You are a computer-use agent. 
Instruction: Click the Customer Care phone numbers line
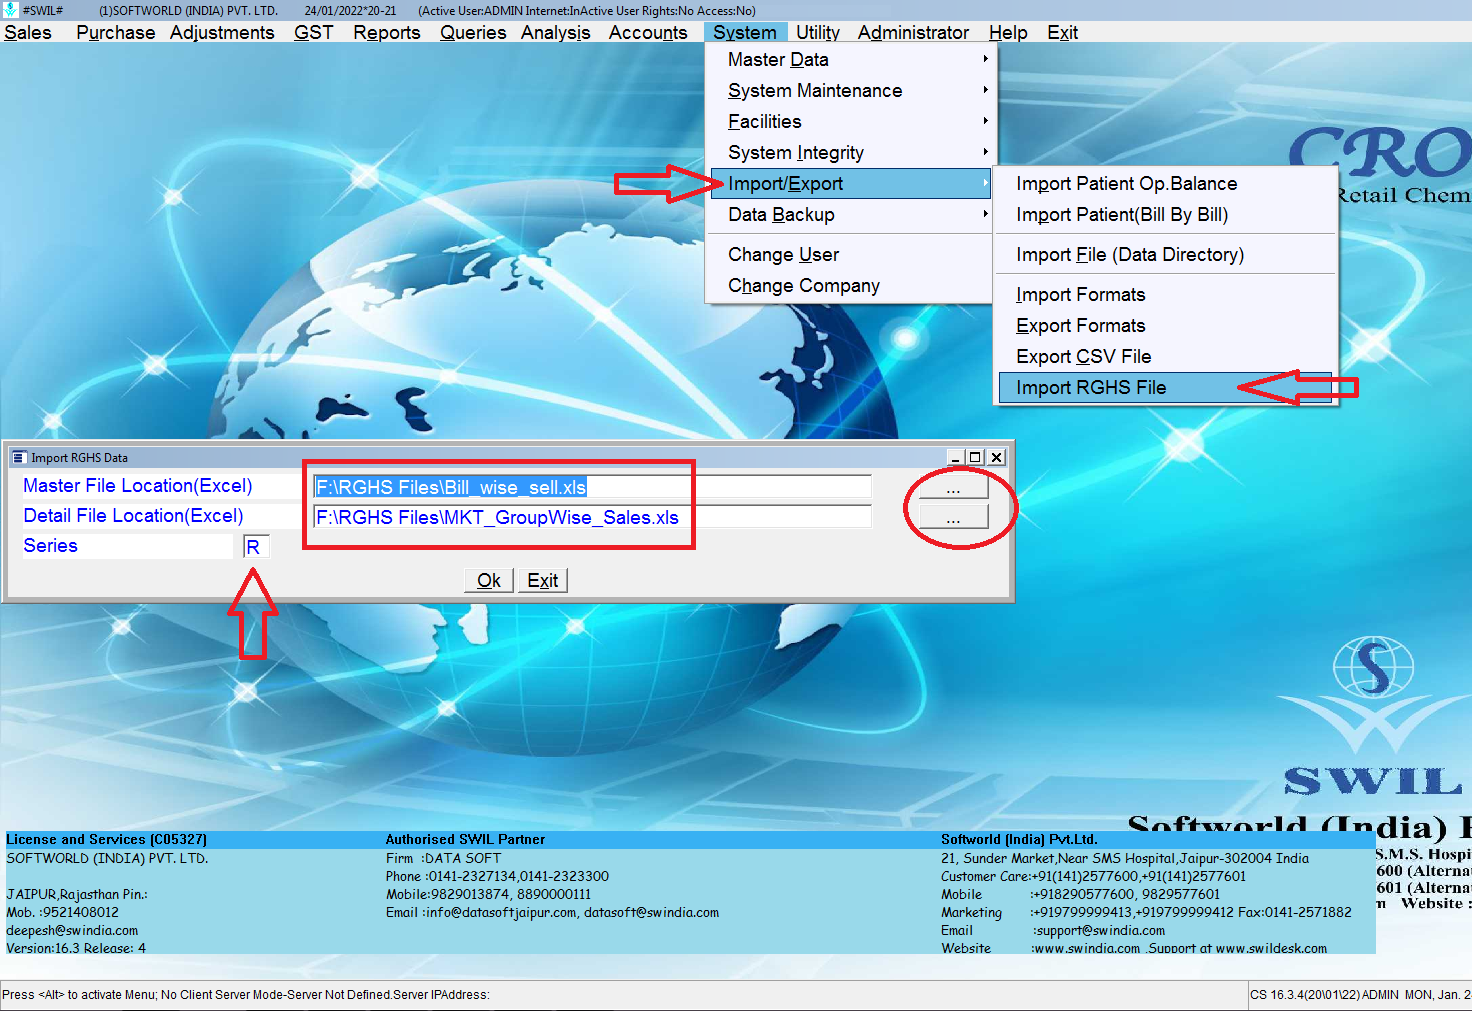[x=1093, y=876]
